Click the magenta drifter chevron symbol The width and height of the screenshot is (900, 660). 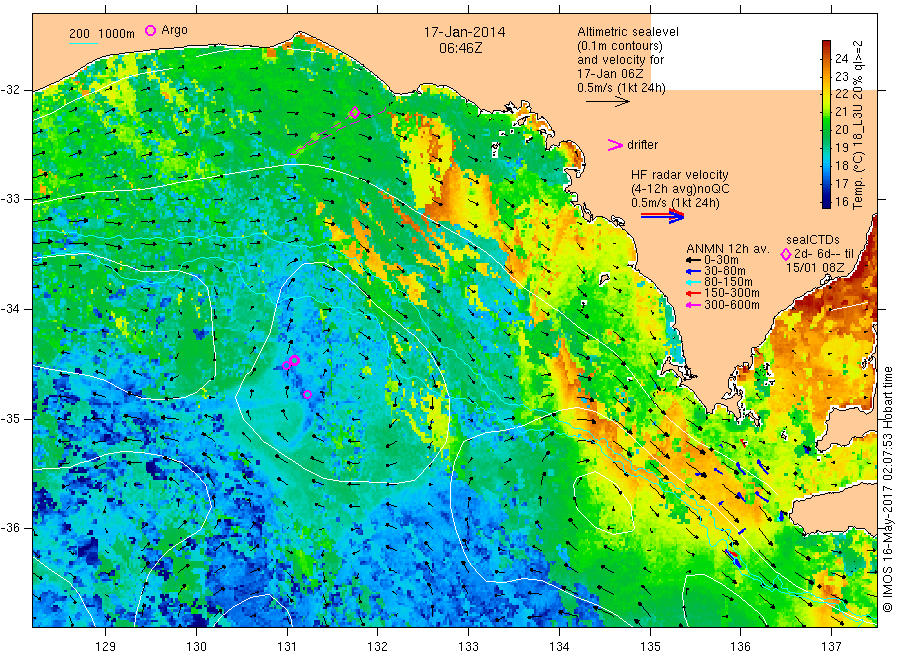pos(615,145)
